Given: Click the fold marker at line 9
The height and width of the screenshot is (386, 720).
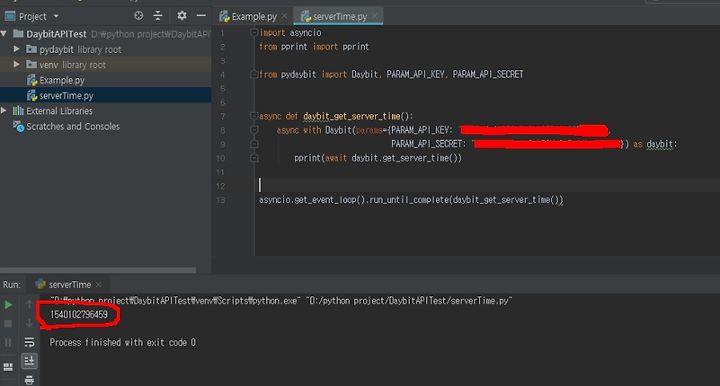Looking at the screenshot, I should [x=254, y=144].
